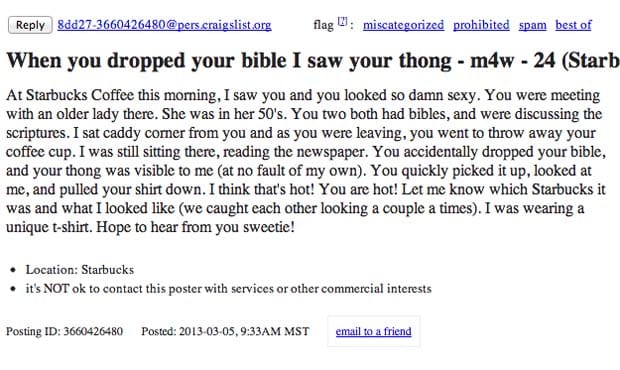Nominate the post for best of
The width and height of the screenshot is (620, 370).
point(573,25)
